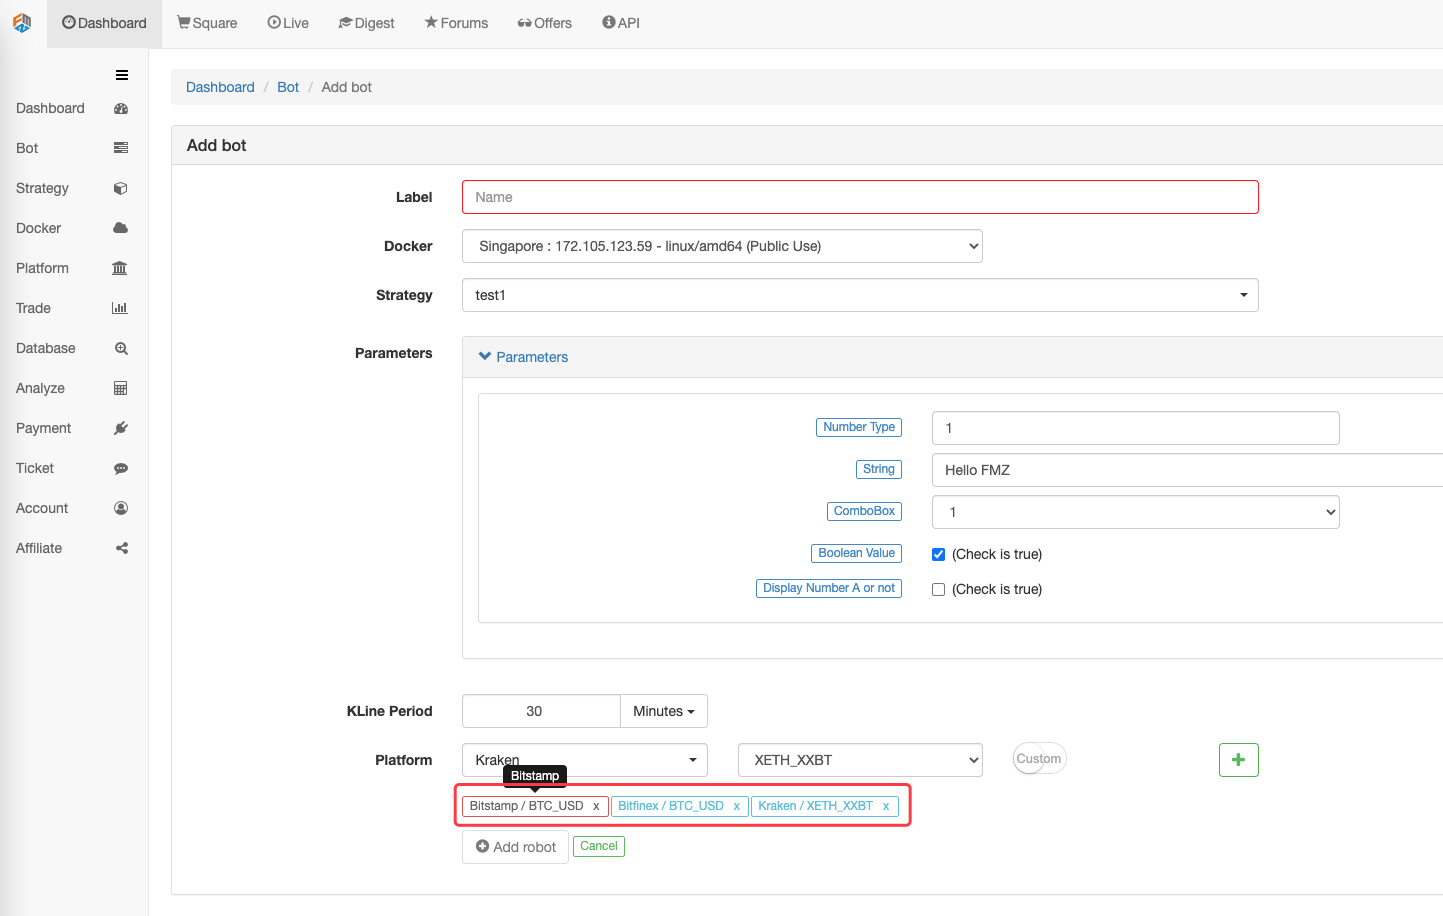Uncheck the Boolean Value checkbox
Viewport: 1443px width, 916px height.
point(938,554)
